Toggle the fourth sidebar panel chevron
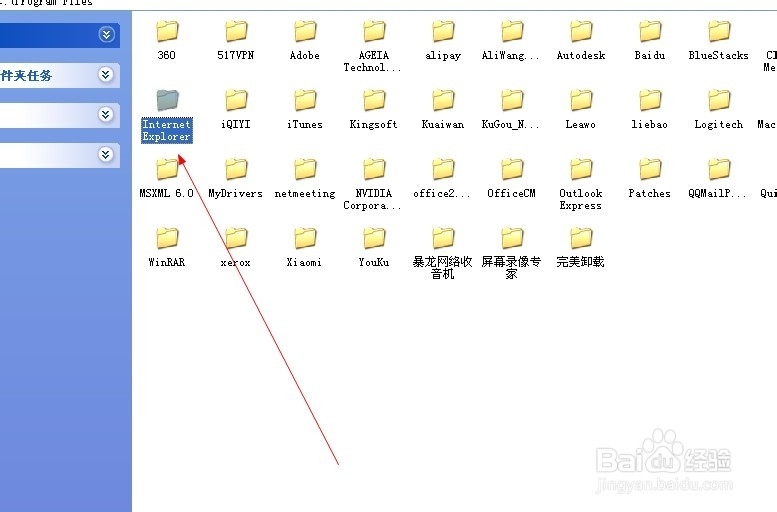Image resolution: width=777 pixels, height=512 pixels. coord(106,155)
